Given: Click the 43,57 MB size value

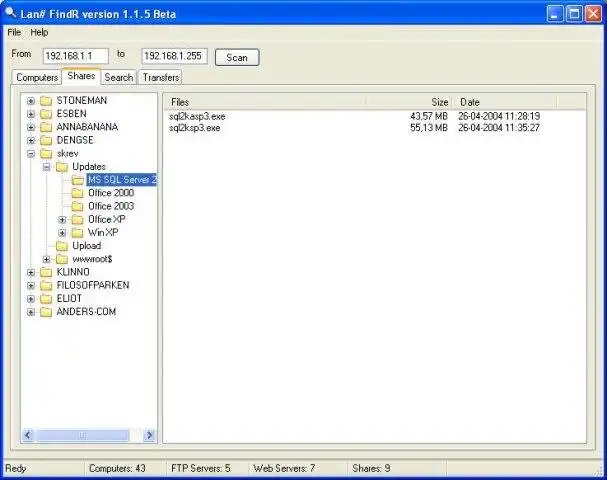Looking at the screenshot, I should (429, 116).
